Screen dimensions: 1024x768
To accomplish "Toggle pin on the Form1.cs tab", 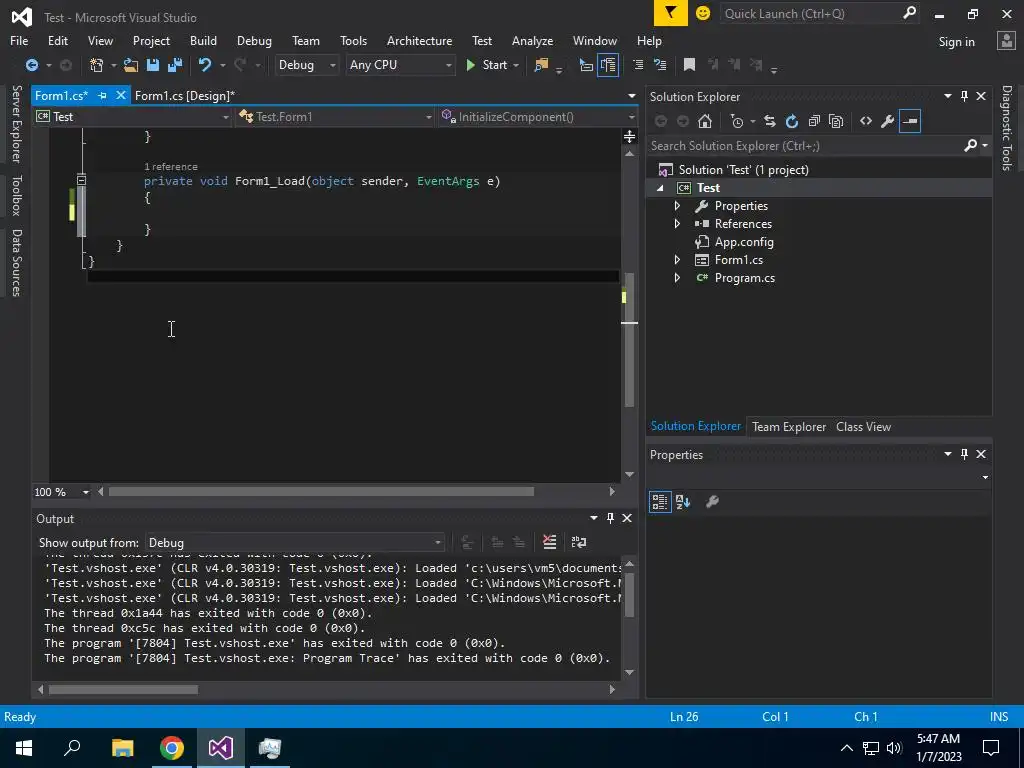I will (103, 95).
